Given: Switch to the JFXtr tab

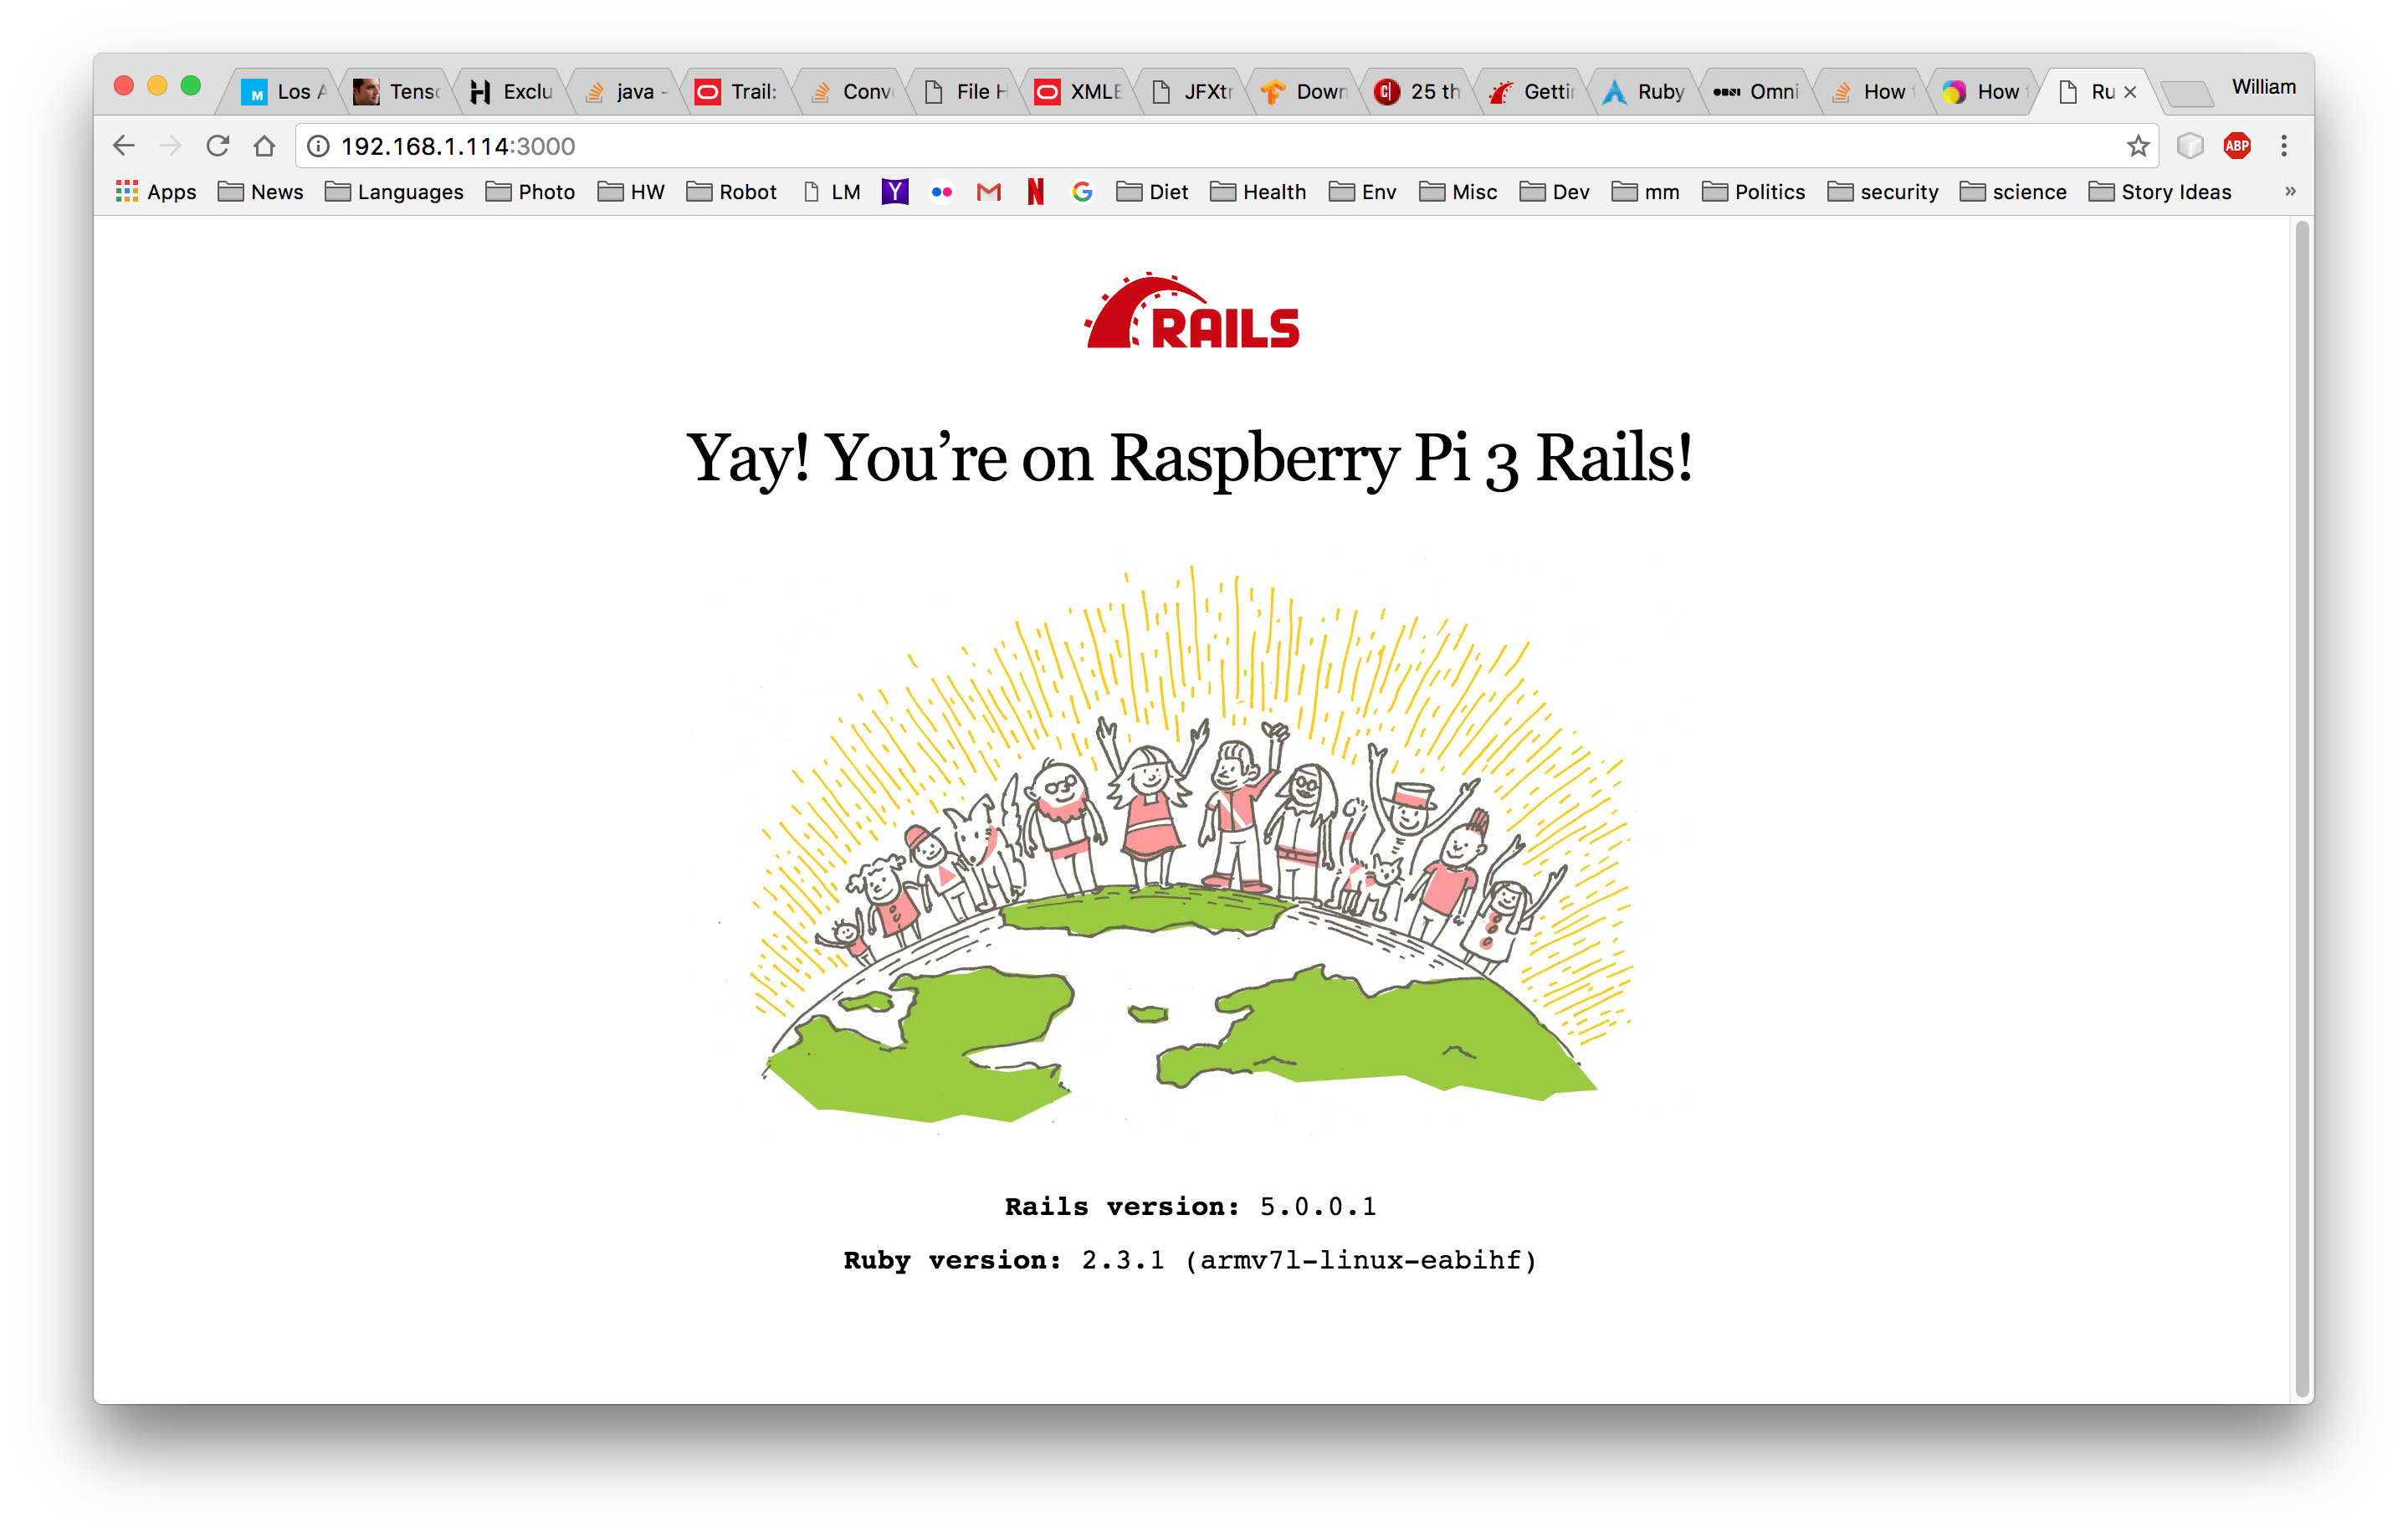Looking at the screenshot, I should pyautogui.click(x=1191, y=92).
